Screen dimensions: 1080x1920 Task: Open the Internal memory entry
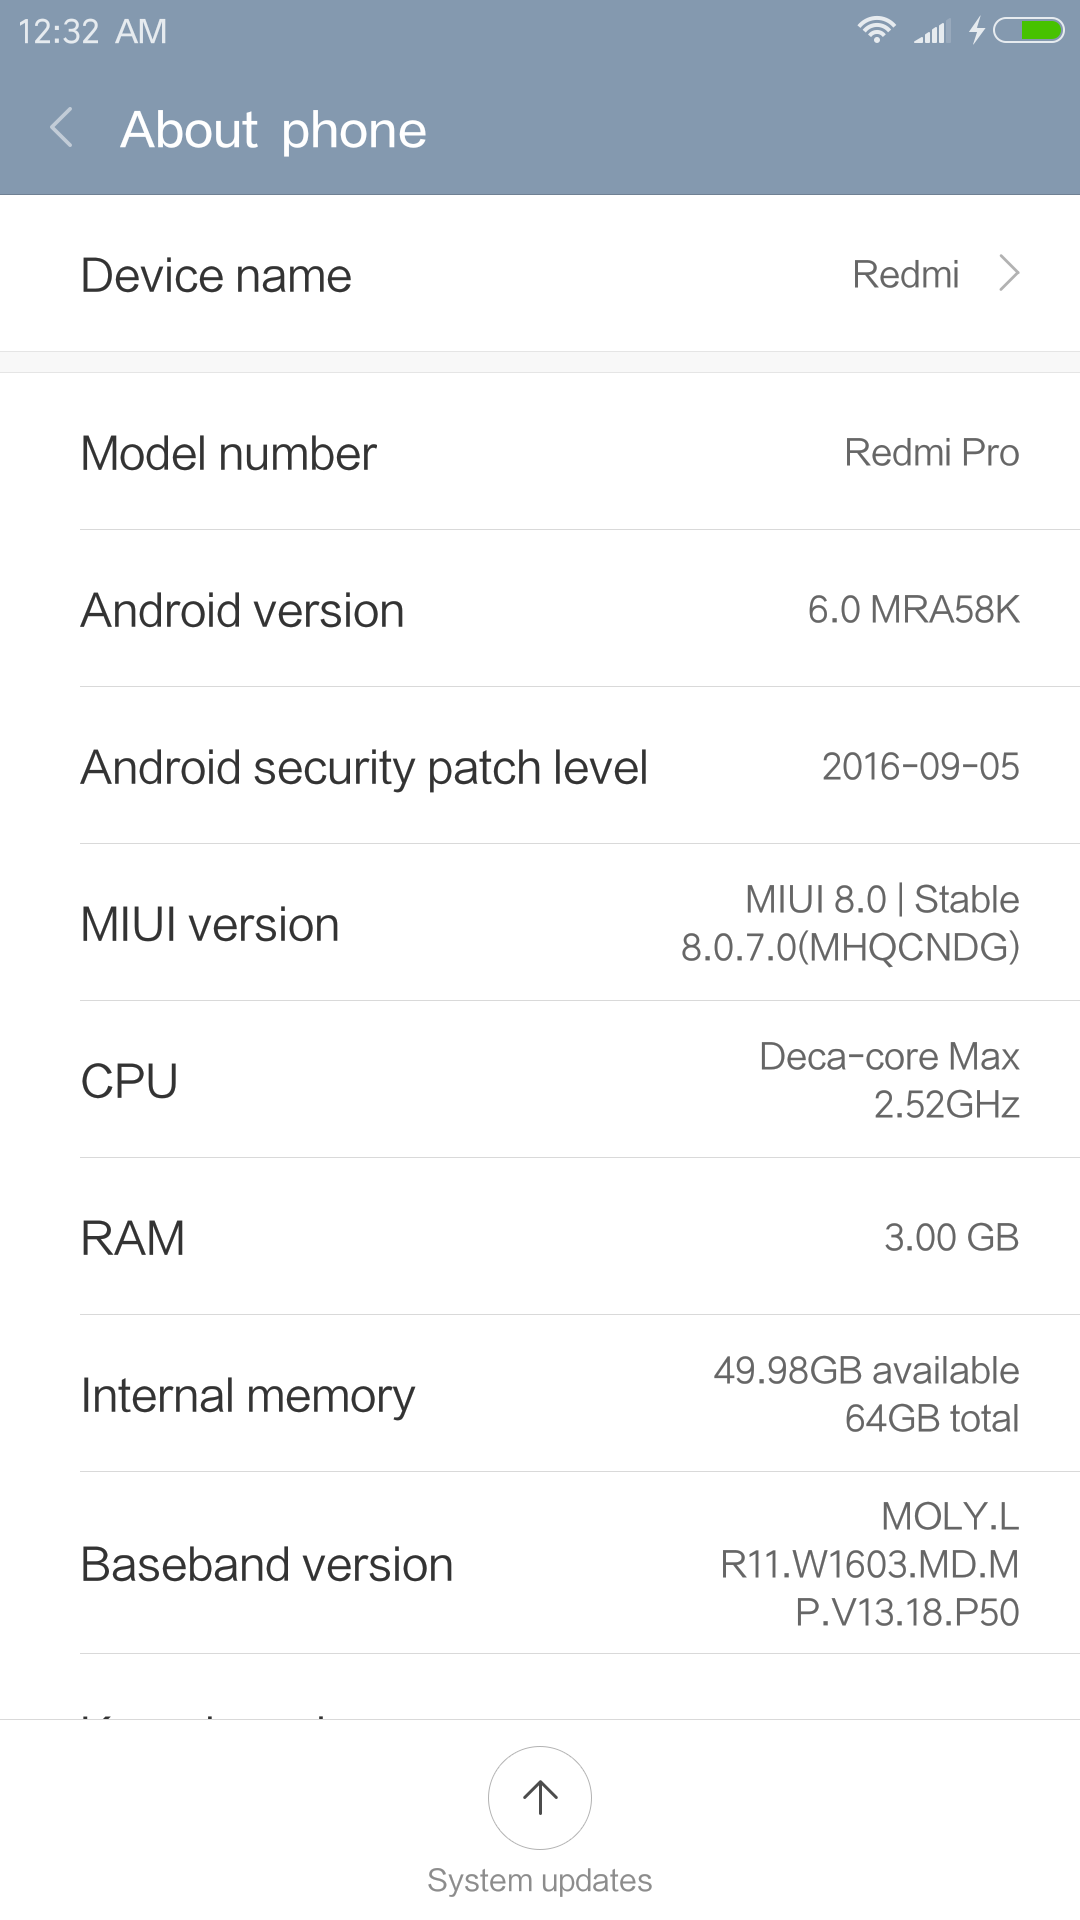(540, 1395)
